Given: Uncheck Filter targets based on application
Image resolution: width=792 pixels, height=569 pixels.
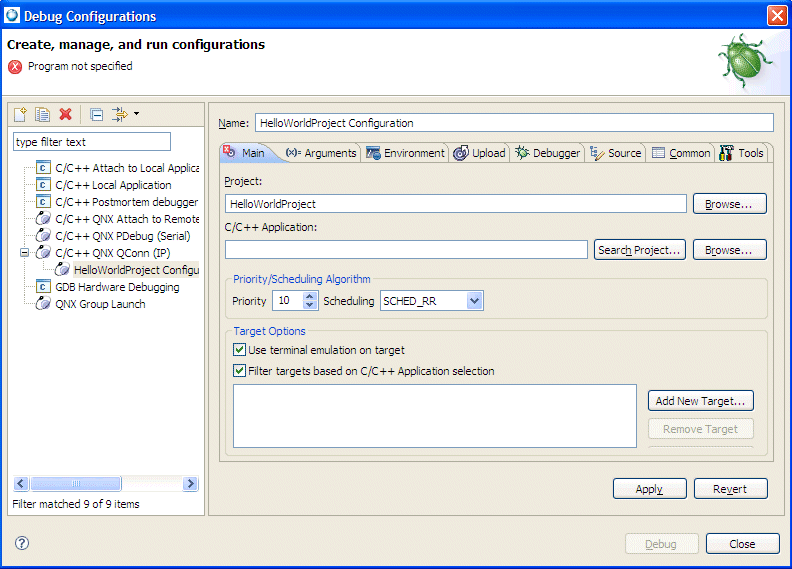Looking at the screenshot, I should (x=239, y=371).
